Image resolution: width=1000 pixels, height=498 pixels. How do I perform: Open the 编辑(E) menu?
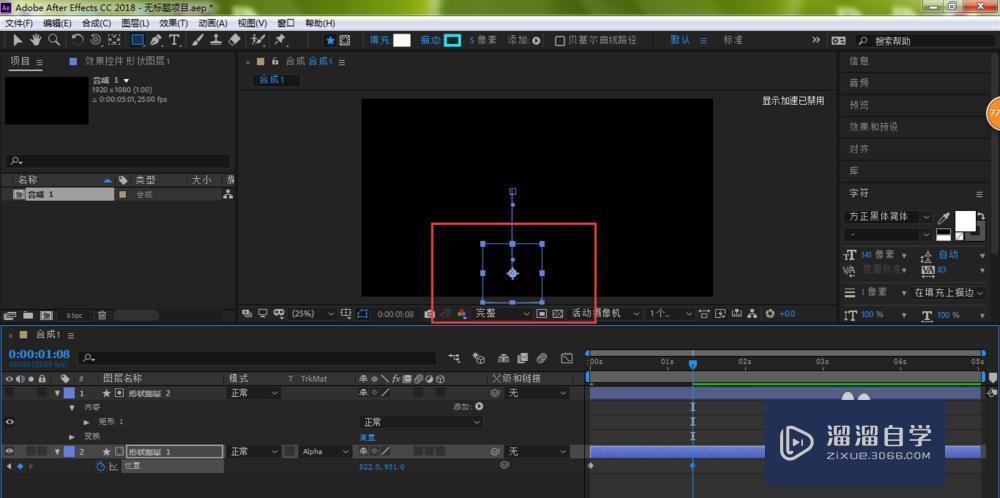[57, 23]
